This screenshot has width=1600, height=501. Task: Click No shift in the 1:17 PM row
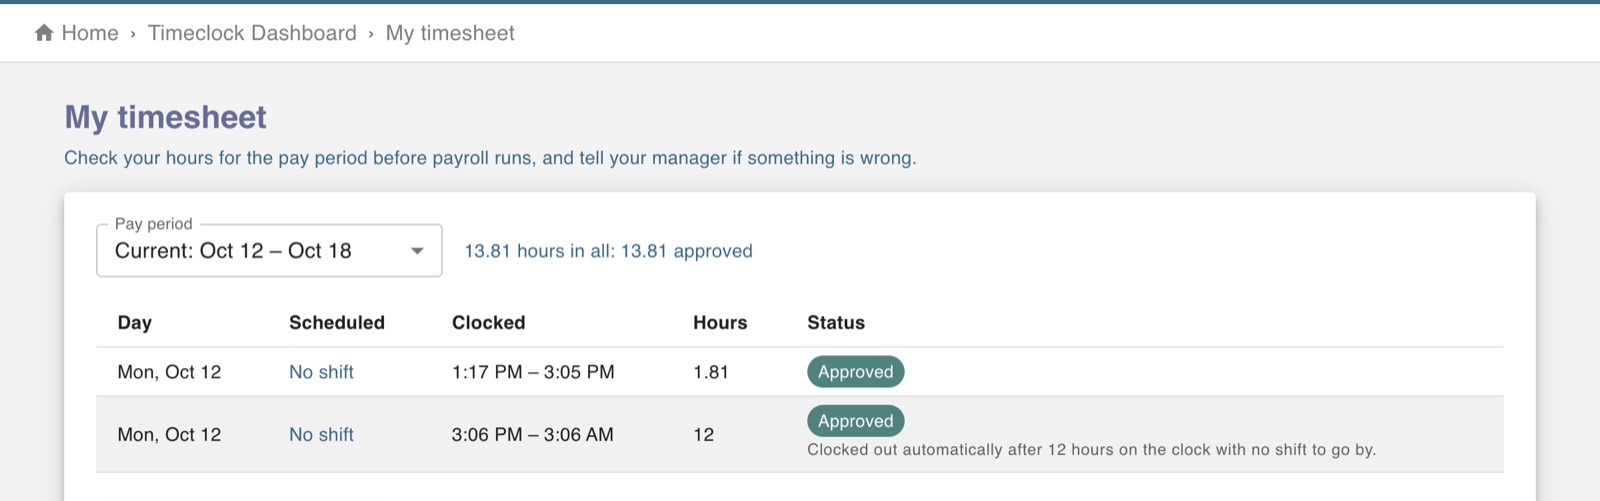[x=321, y=372]
